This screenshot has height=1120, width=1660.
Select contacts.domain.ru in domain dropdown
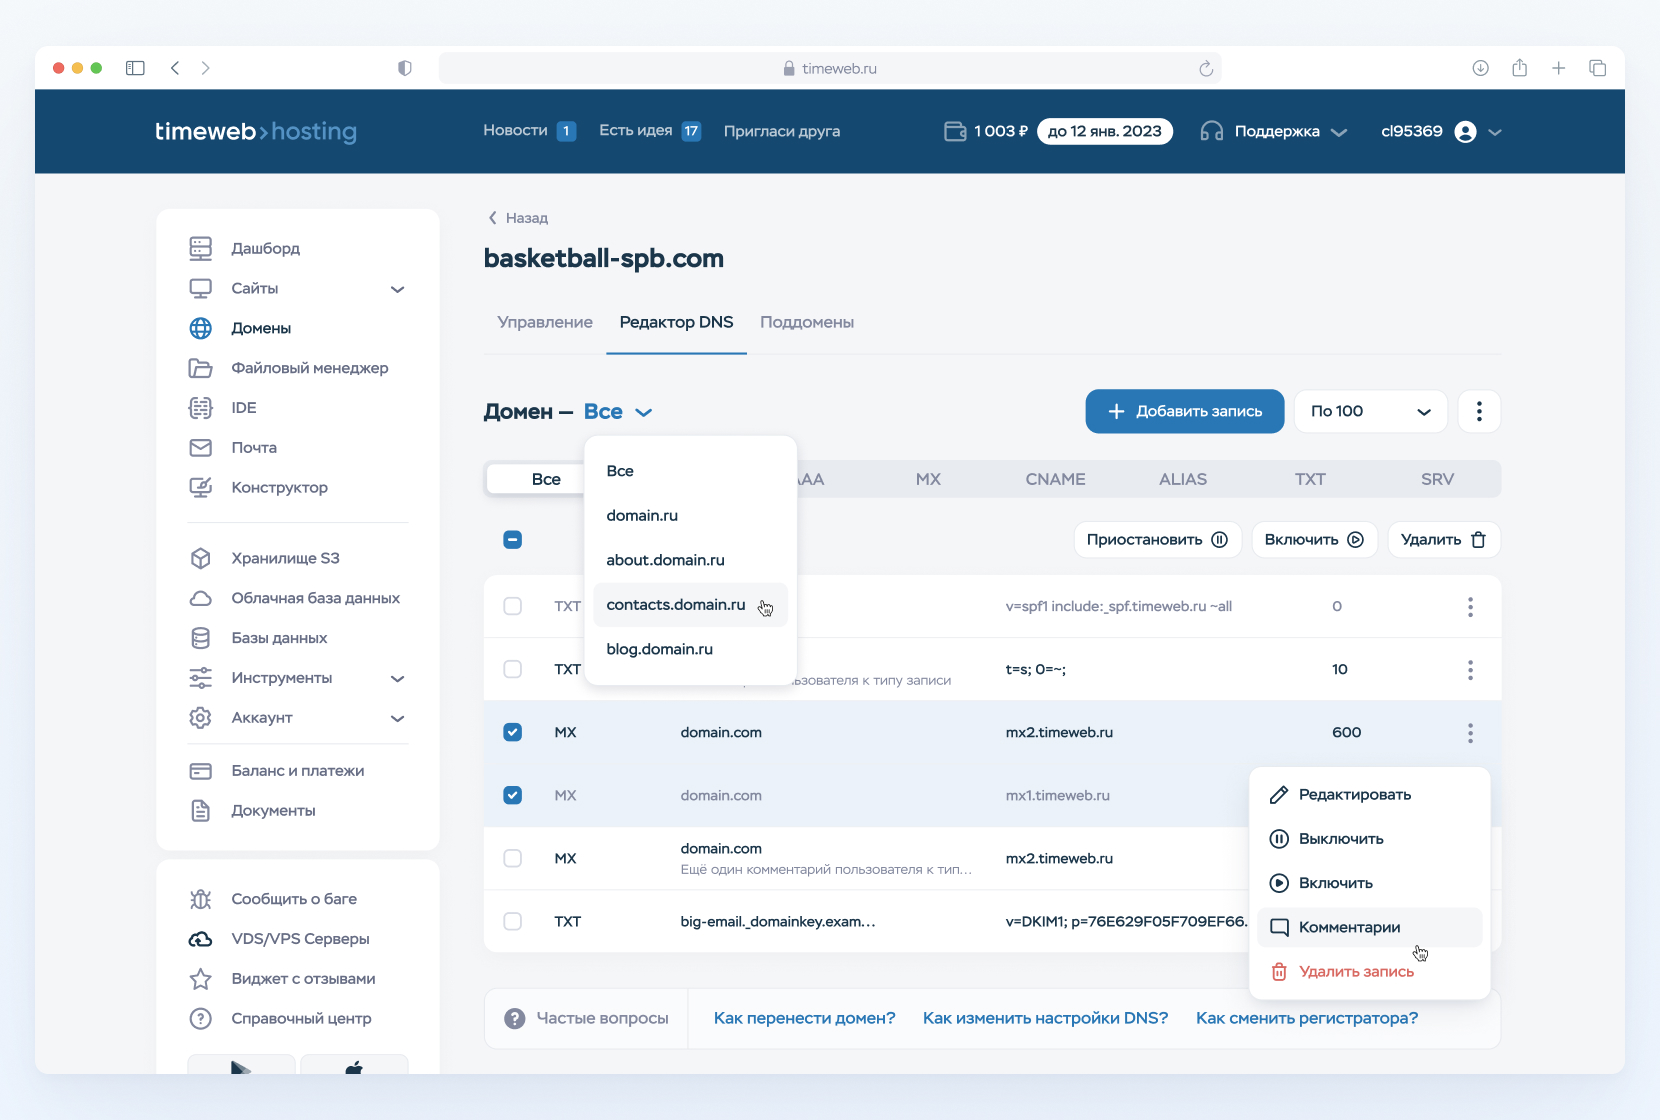(x=691, y=605)
